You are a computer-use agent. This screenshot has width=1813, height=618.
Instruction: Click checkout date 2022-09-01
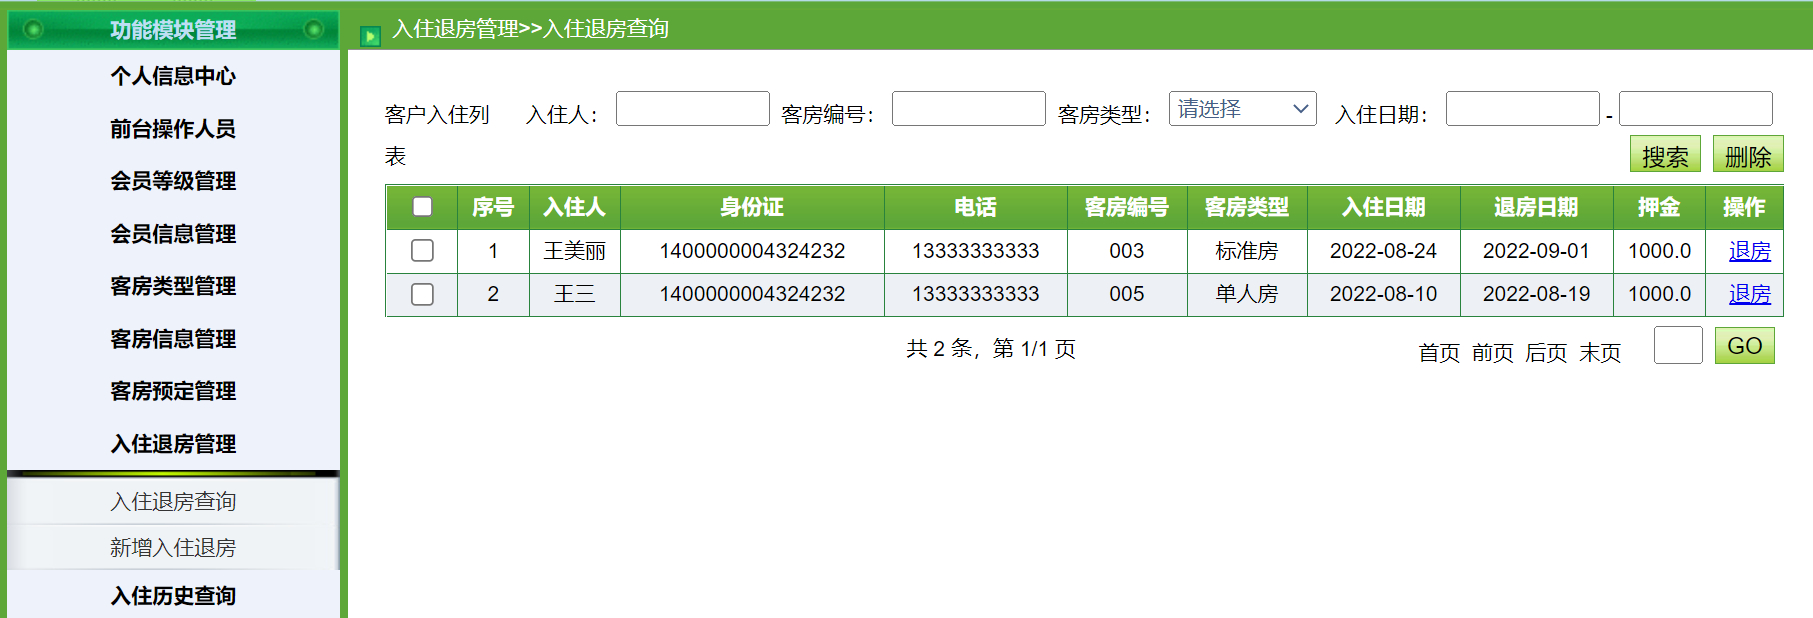tap(1536, 251)
